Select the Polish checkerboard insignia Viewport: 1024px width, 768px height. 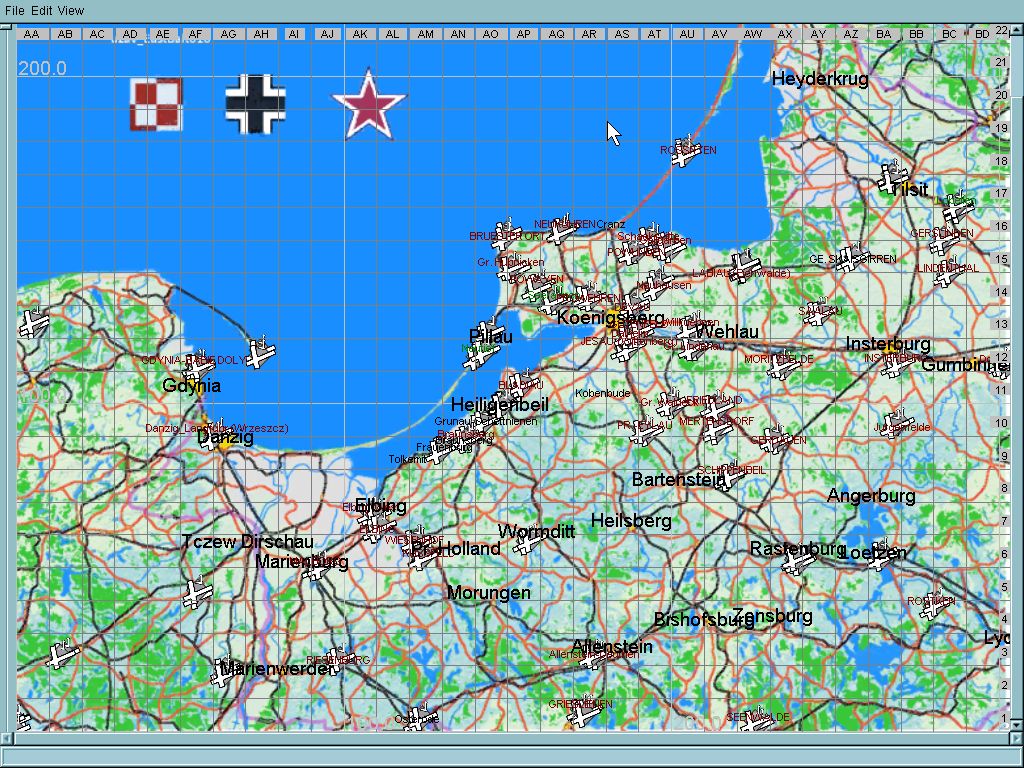tap(155, 104)
